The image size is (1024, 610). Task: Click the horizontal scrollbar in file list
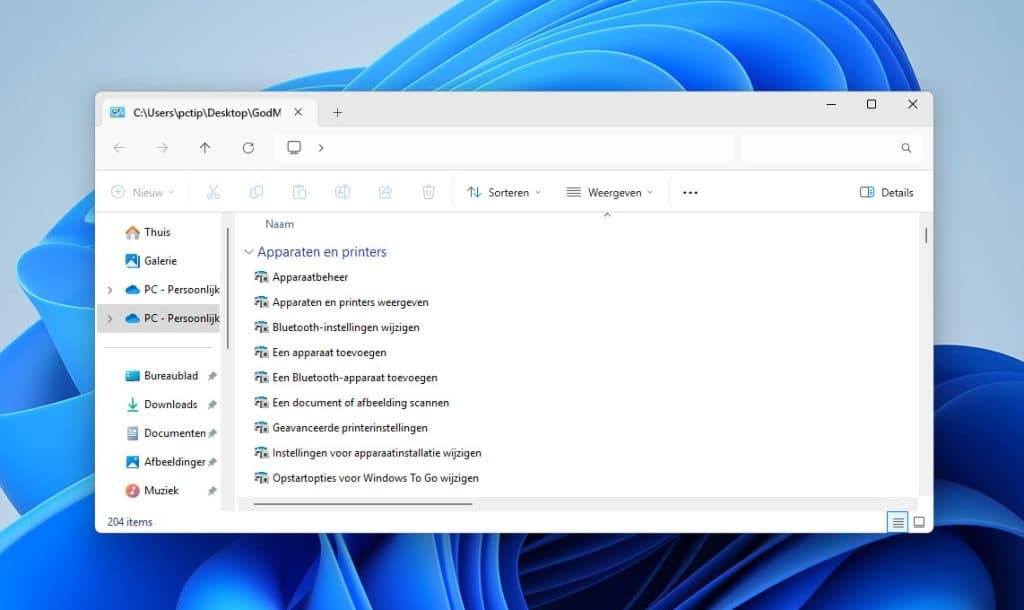tap(362, 504)
